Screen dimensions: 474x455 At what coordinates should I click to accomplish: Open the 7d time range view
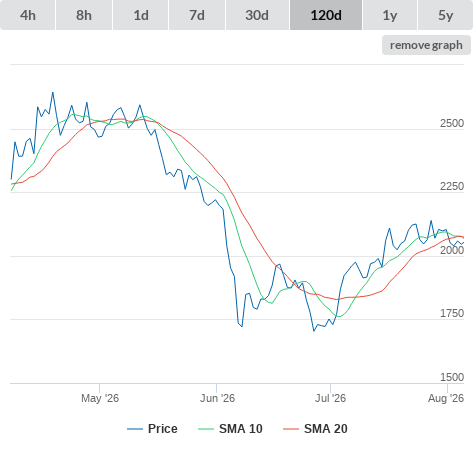pyautogui.click(x=197, y=15)
